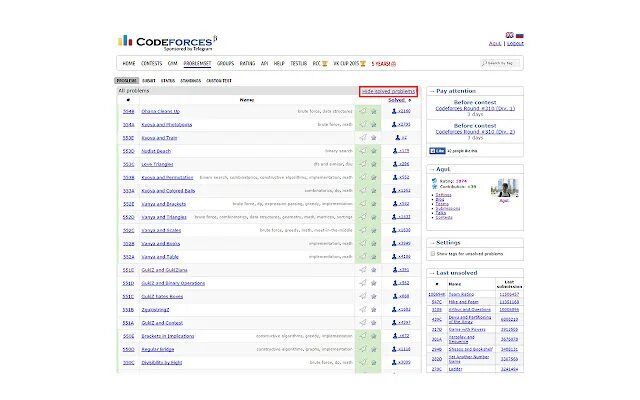This screenshot has height=400, width=640.
Task: Open the HELP menu item
Action: click(279, 63)
